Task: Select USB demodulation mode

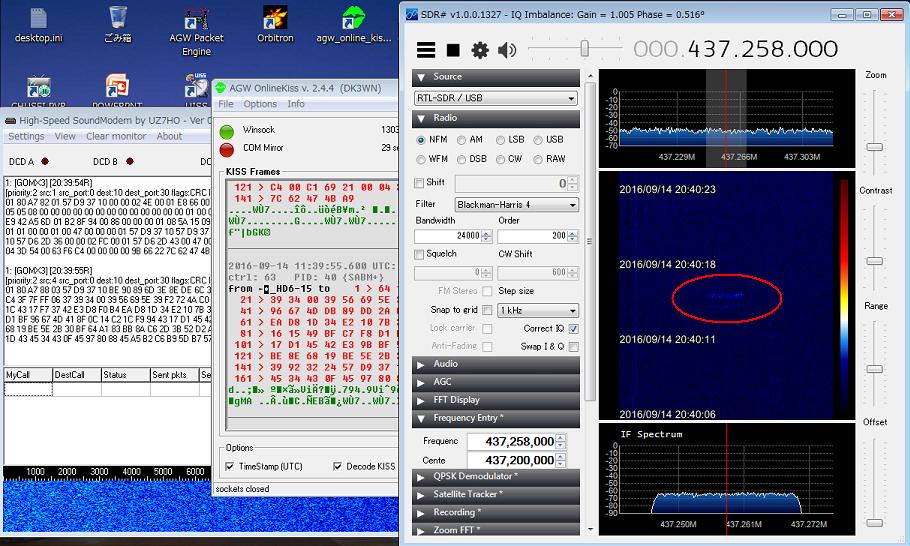Action: [538, 140]
